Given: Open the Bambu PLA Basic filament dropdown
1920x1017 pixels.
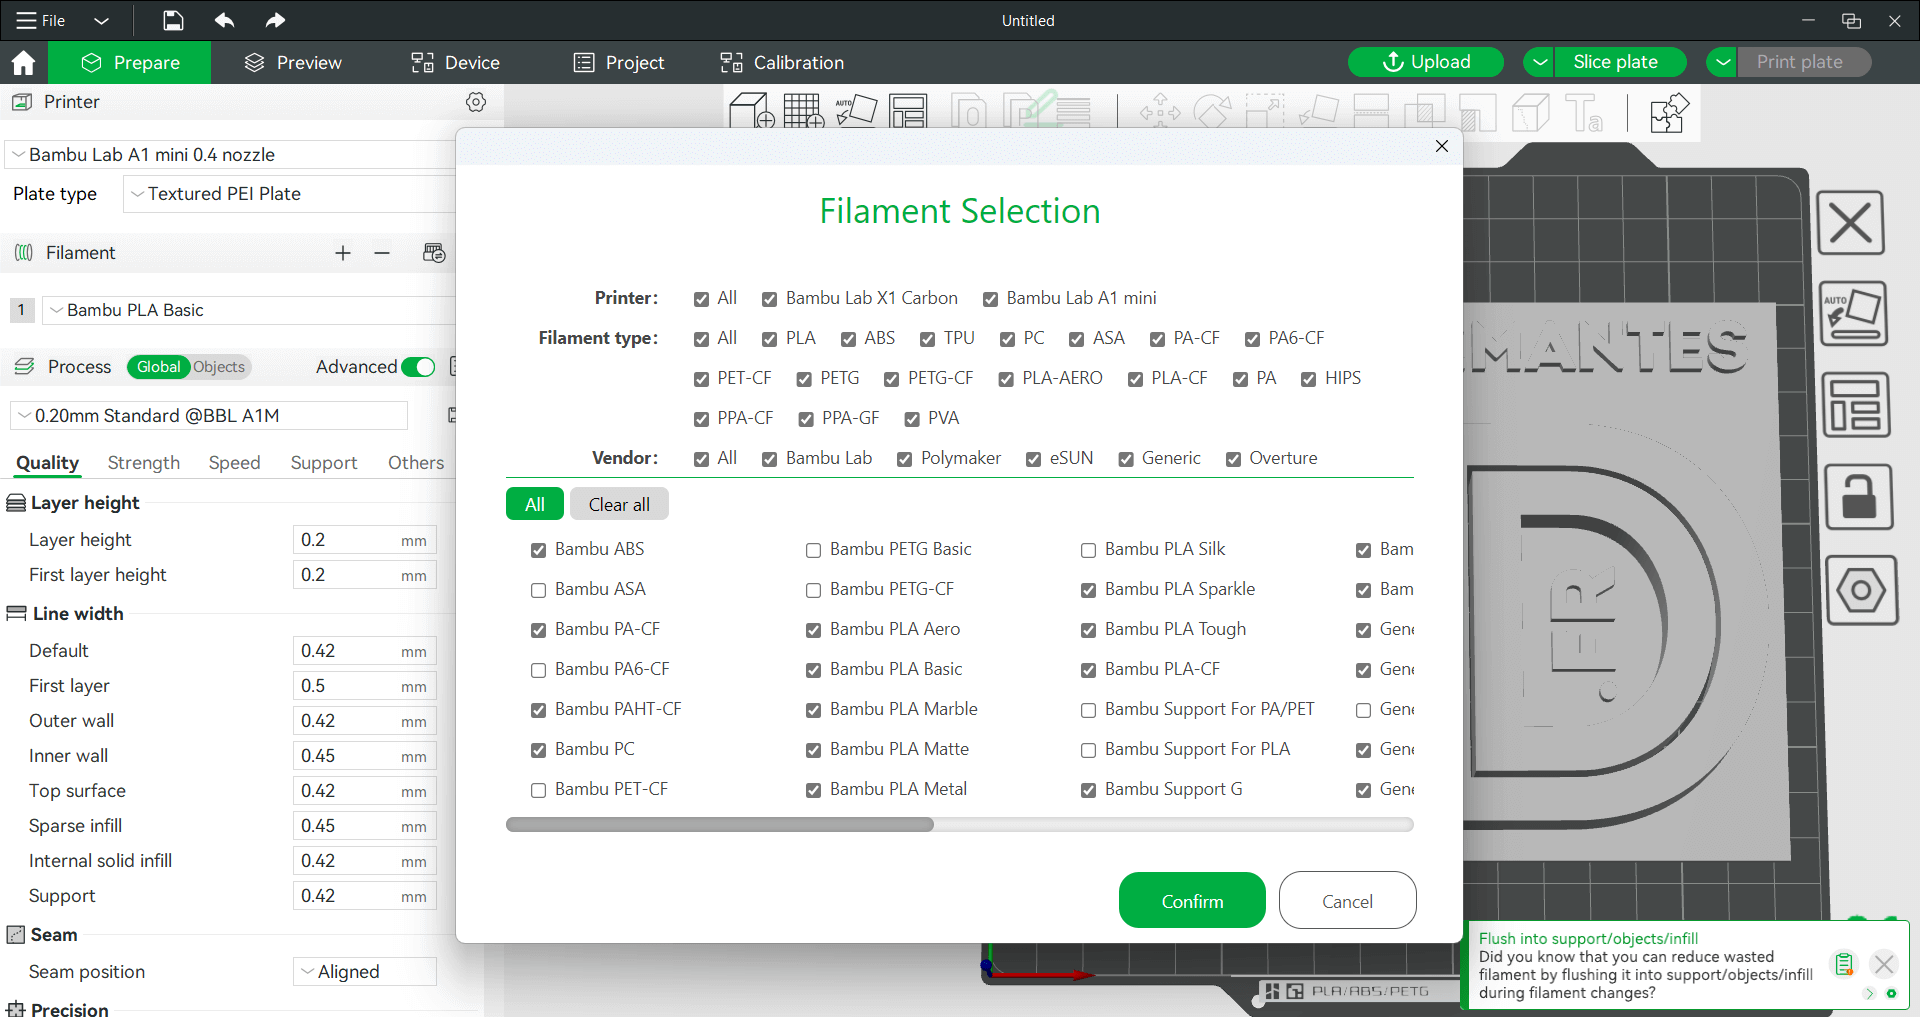Looking at the screenshot, I should (248, 310).
